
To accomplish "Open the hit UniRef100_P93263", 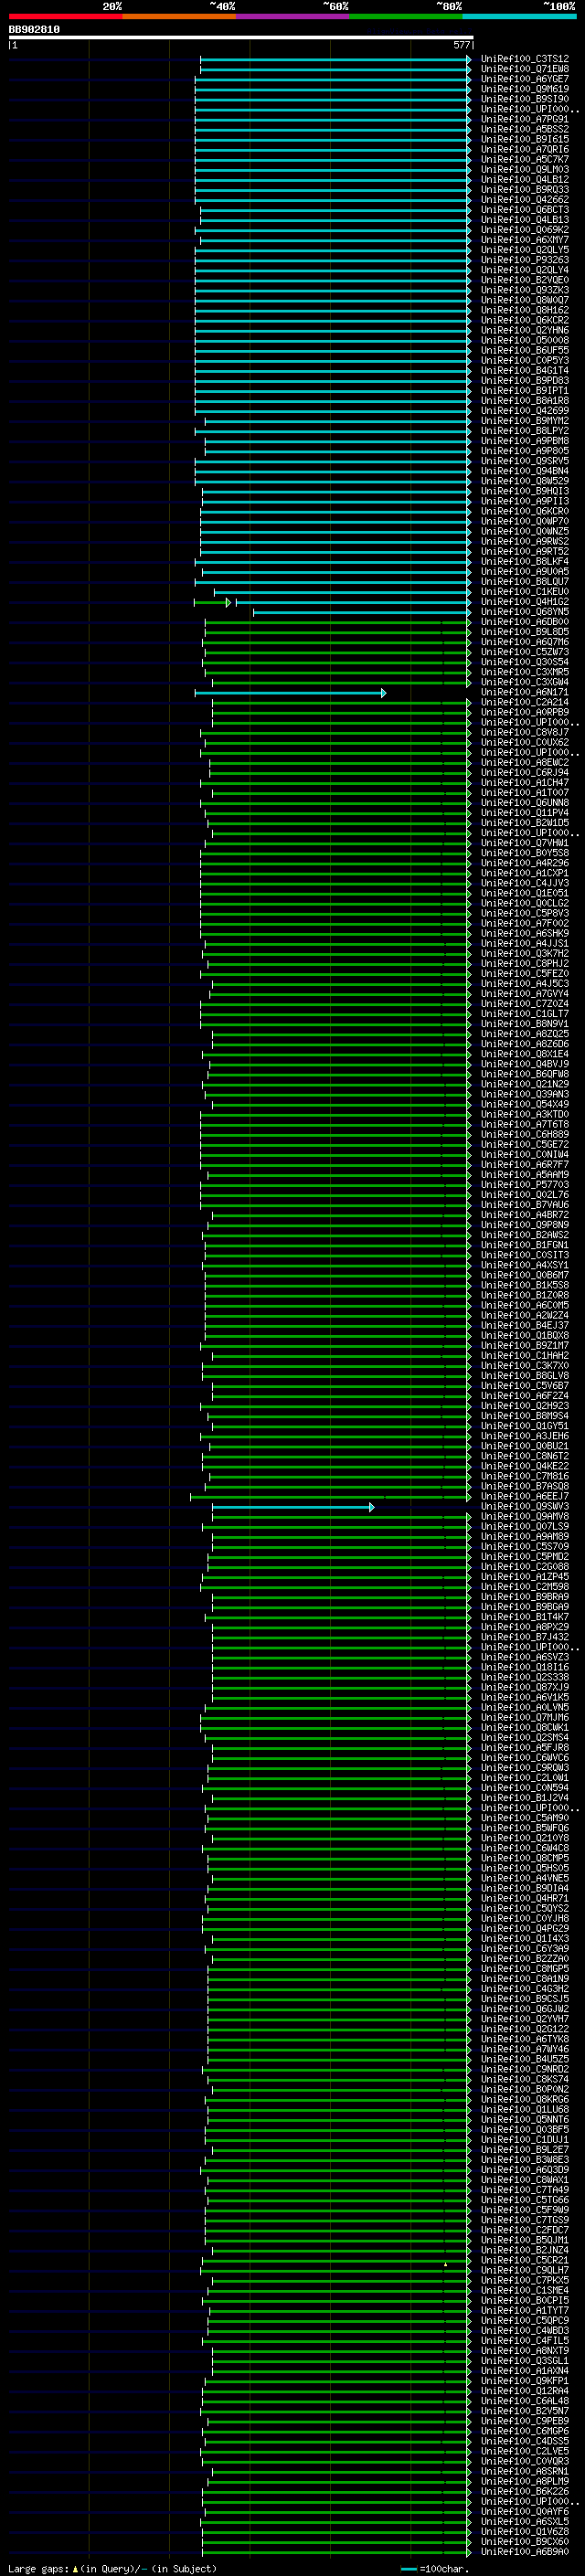I will click(525, 261).
